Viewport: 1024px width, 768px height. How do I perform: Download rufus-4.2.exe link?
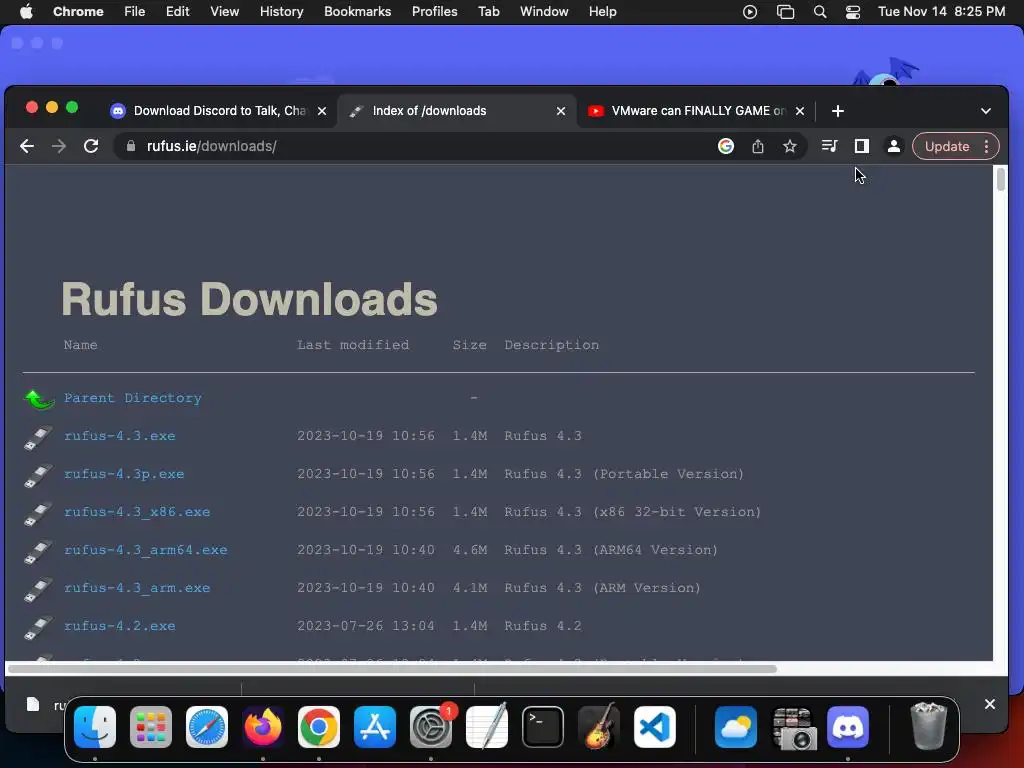click(120, 625)
